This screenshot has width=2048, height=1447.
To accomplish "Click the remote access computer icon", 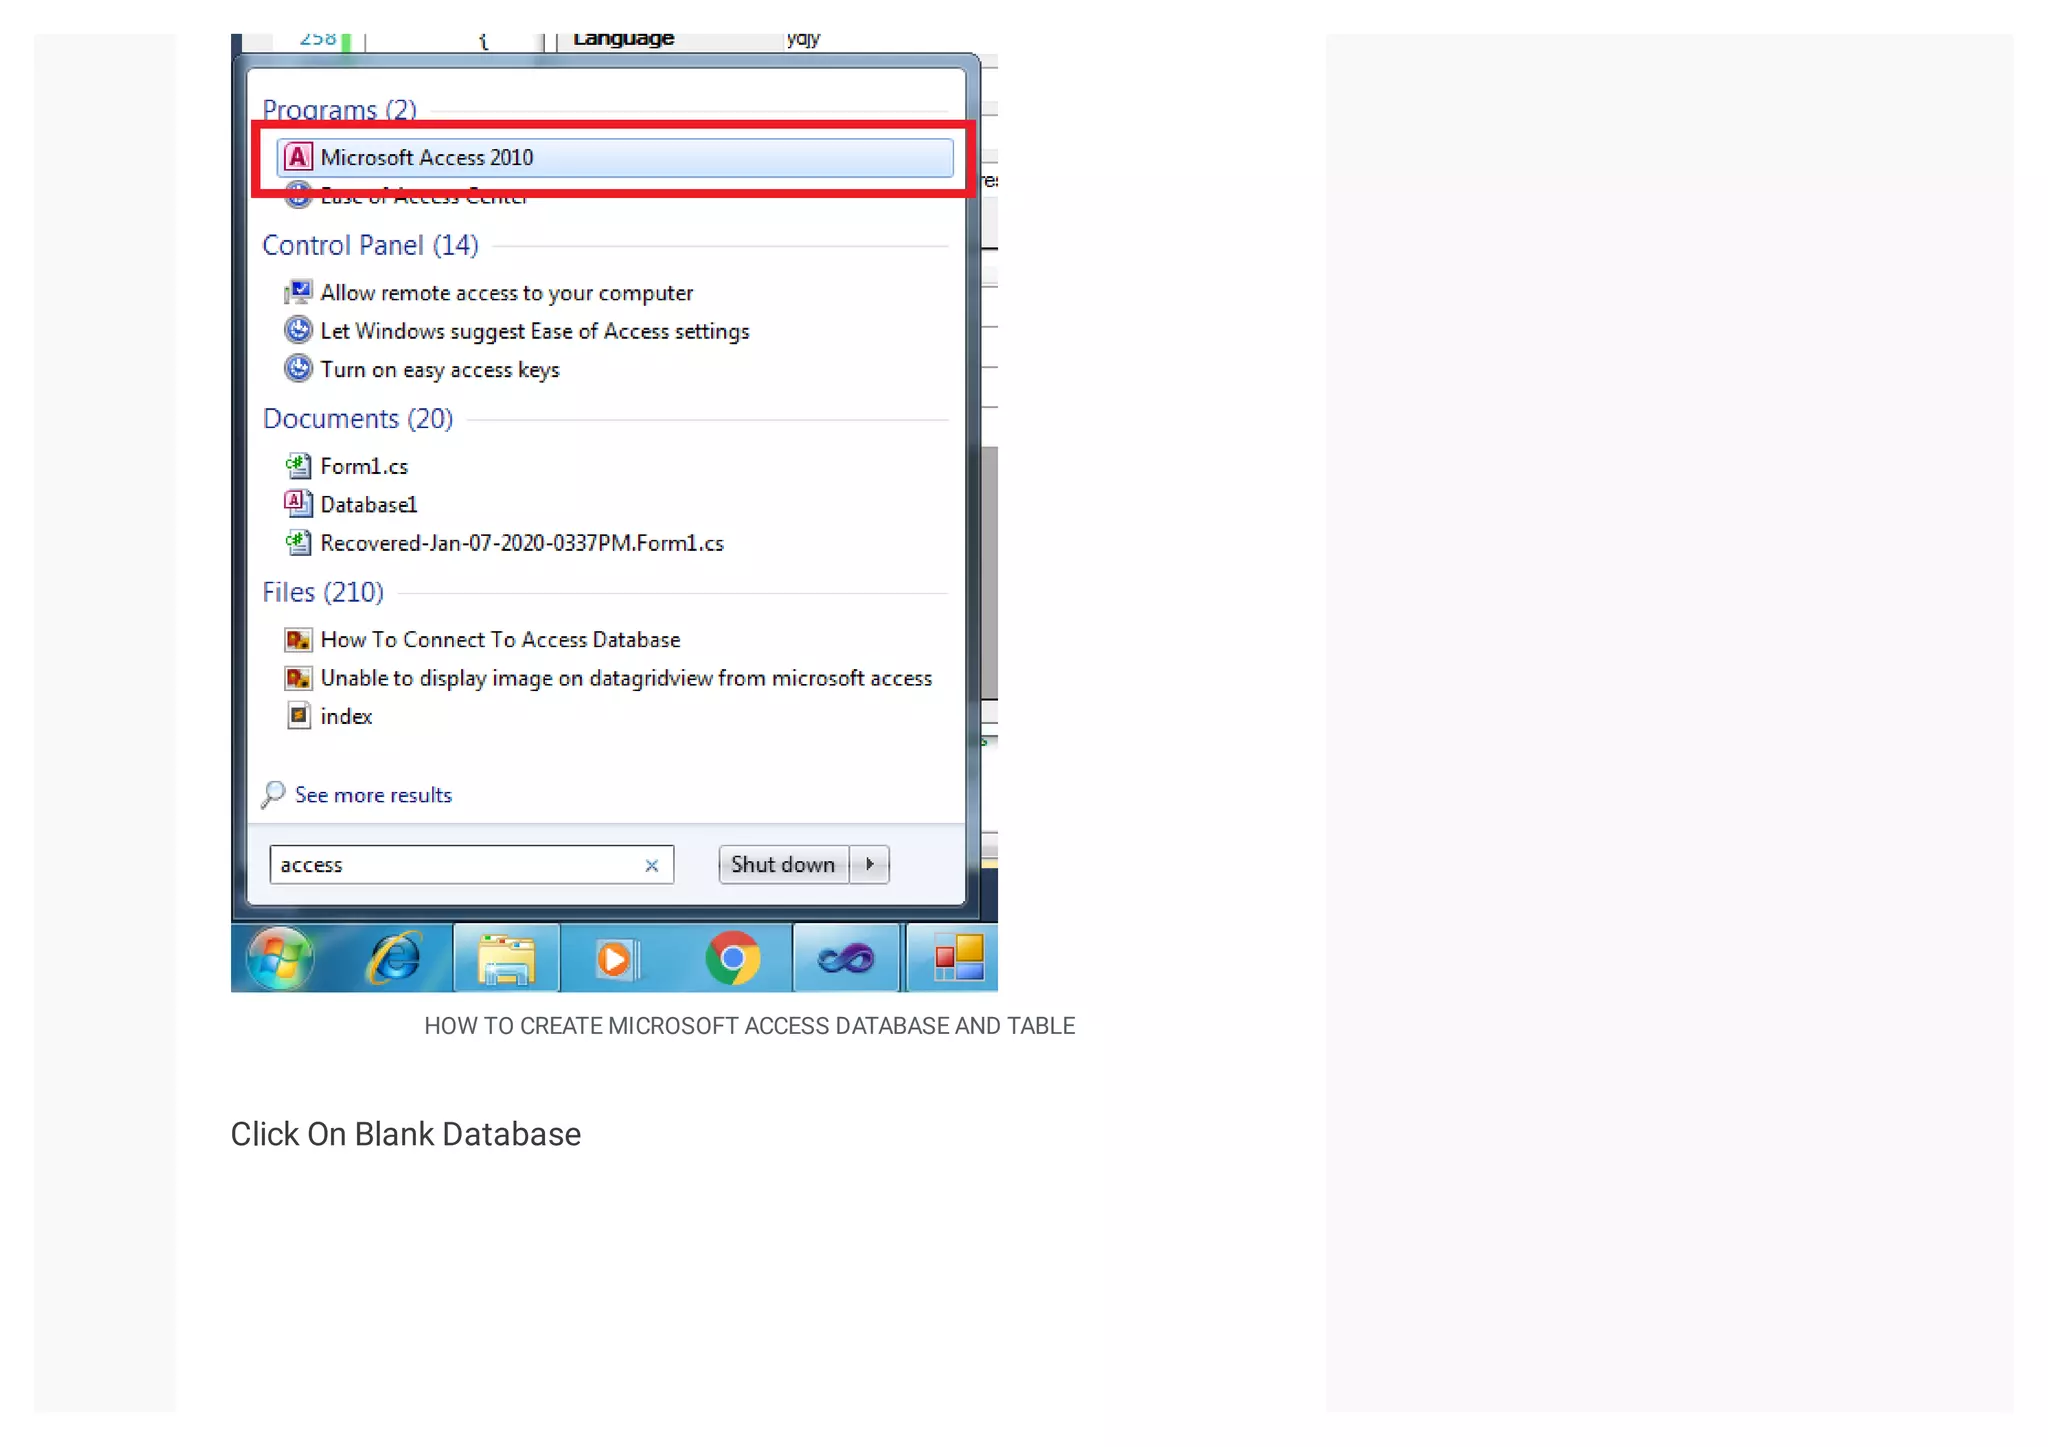I will pyautogui.click(x=298, y=292).
